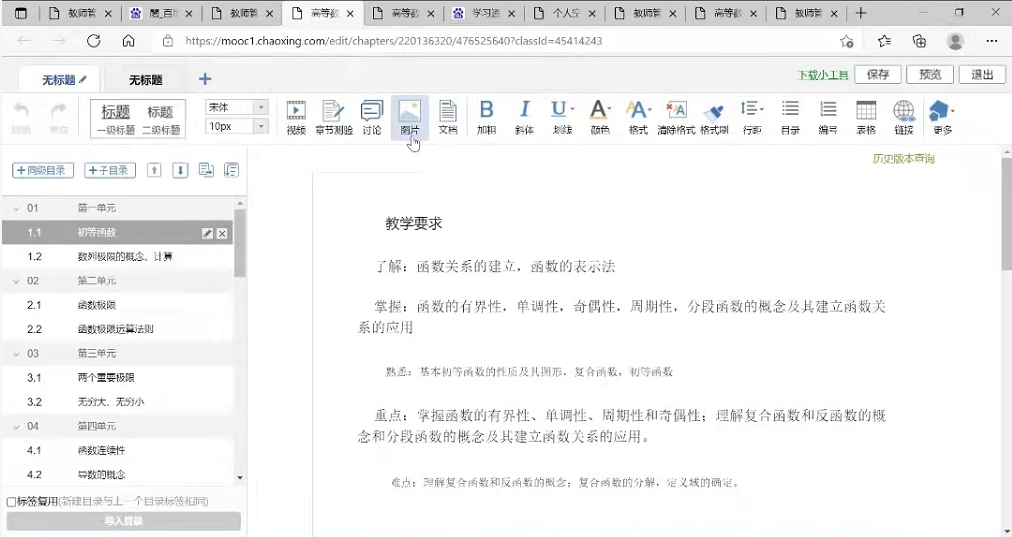Open the 历史版本查询 link
Viewport: 1012px width, 537px height.
903,158
